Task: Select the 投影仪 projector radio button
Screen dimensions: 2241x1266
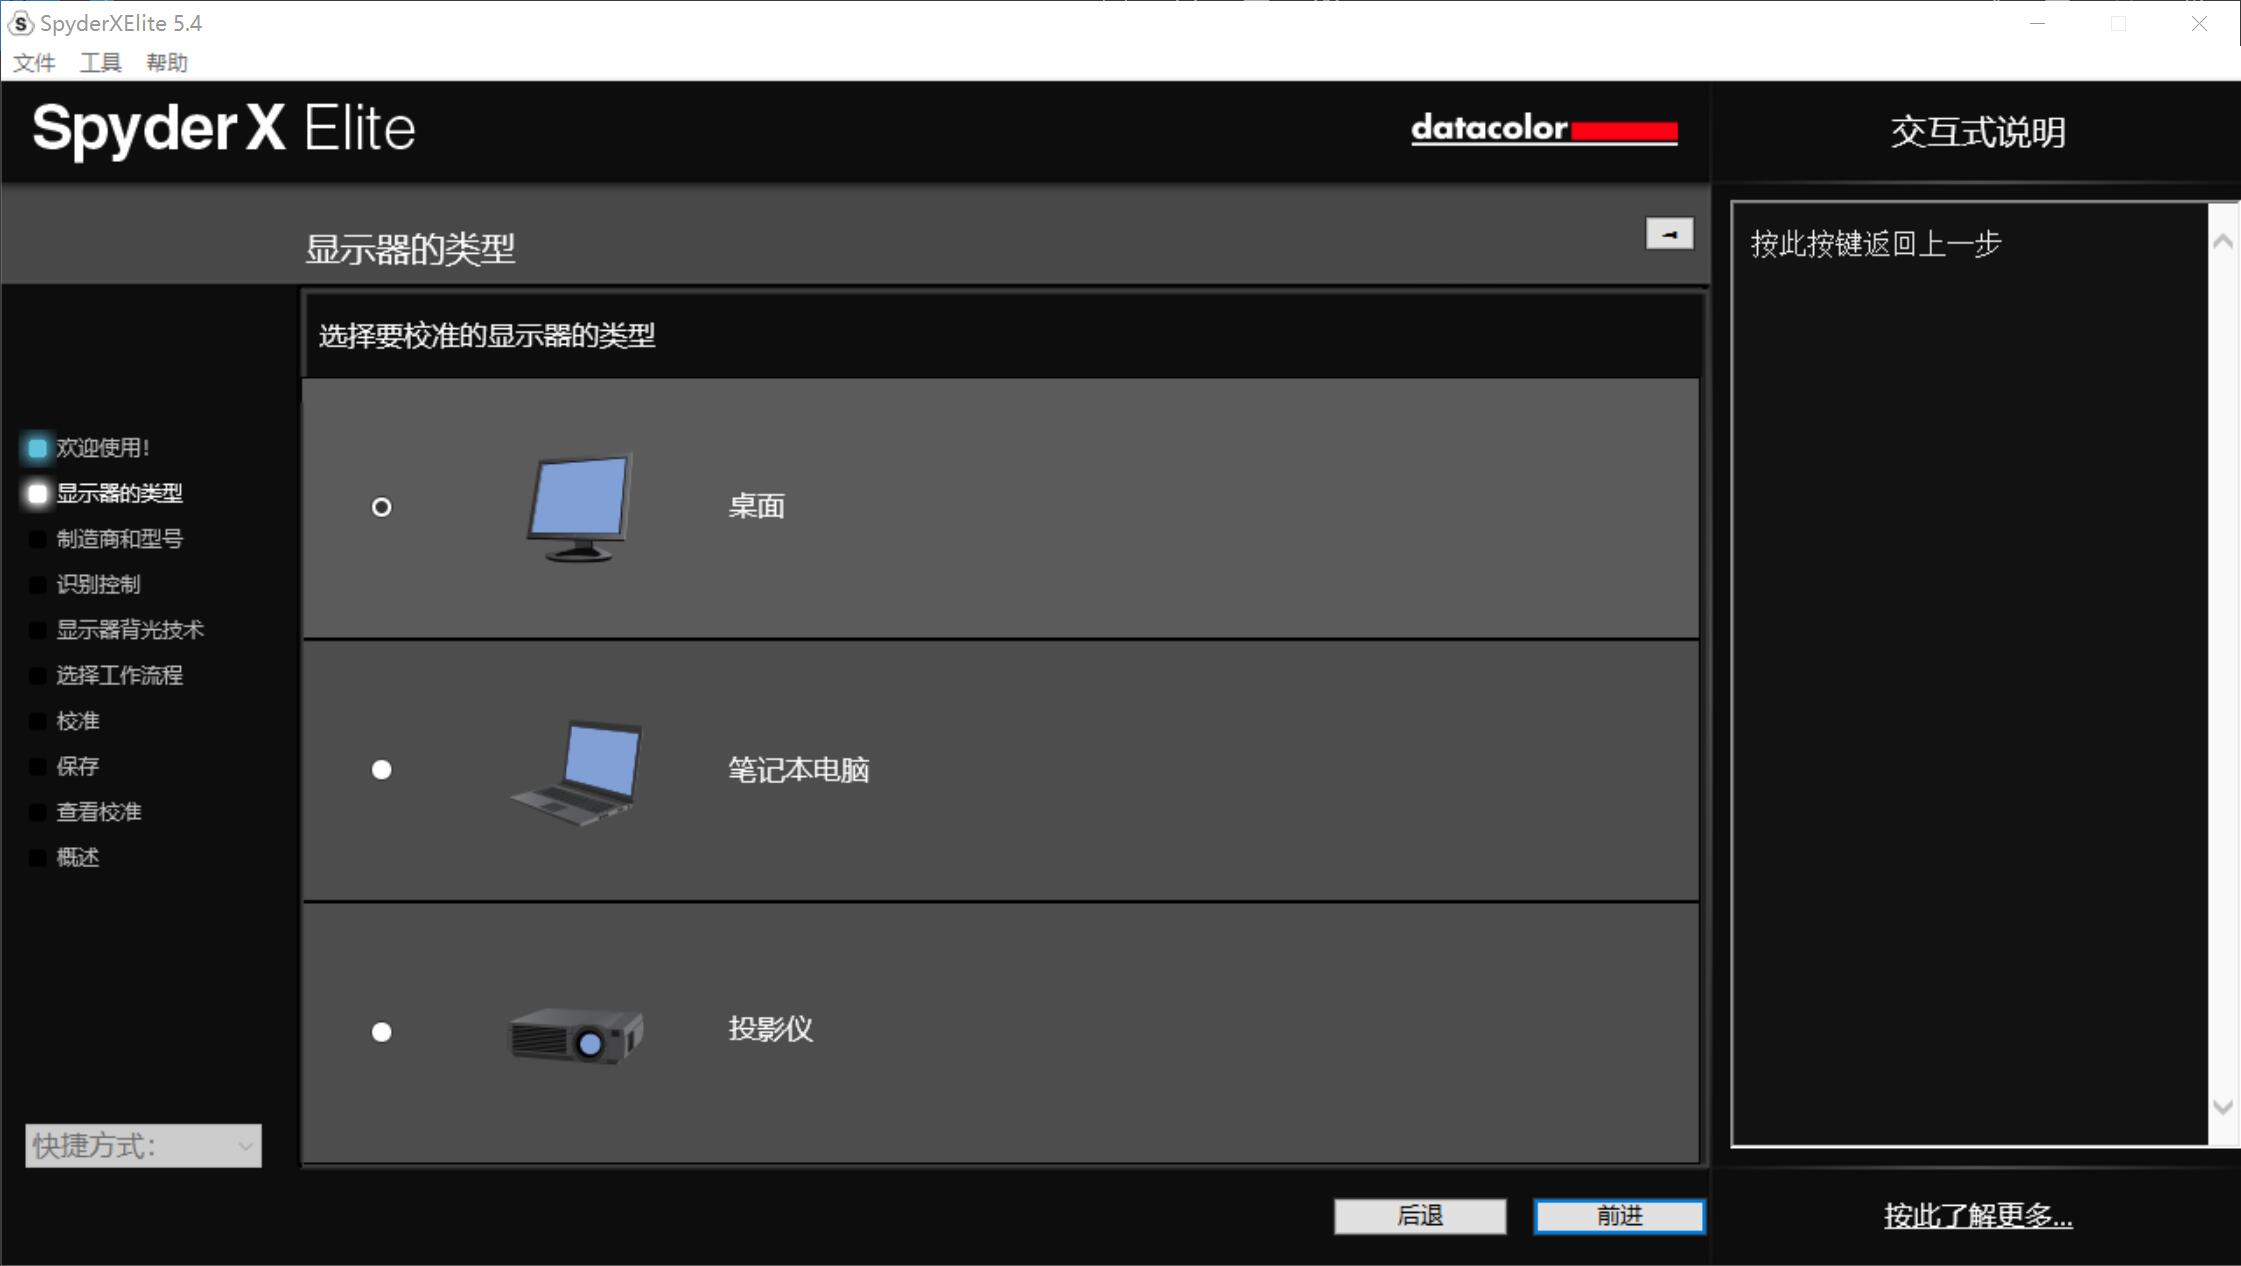Action: [x=381, y=1031]
